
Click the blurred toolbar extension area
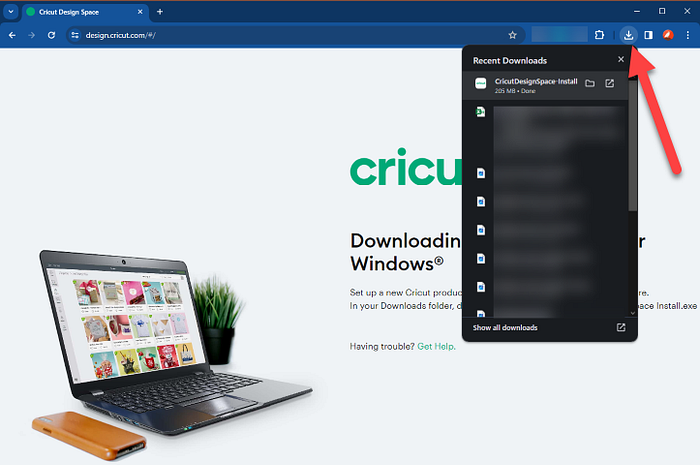[559, 34]
